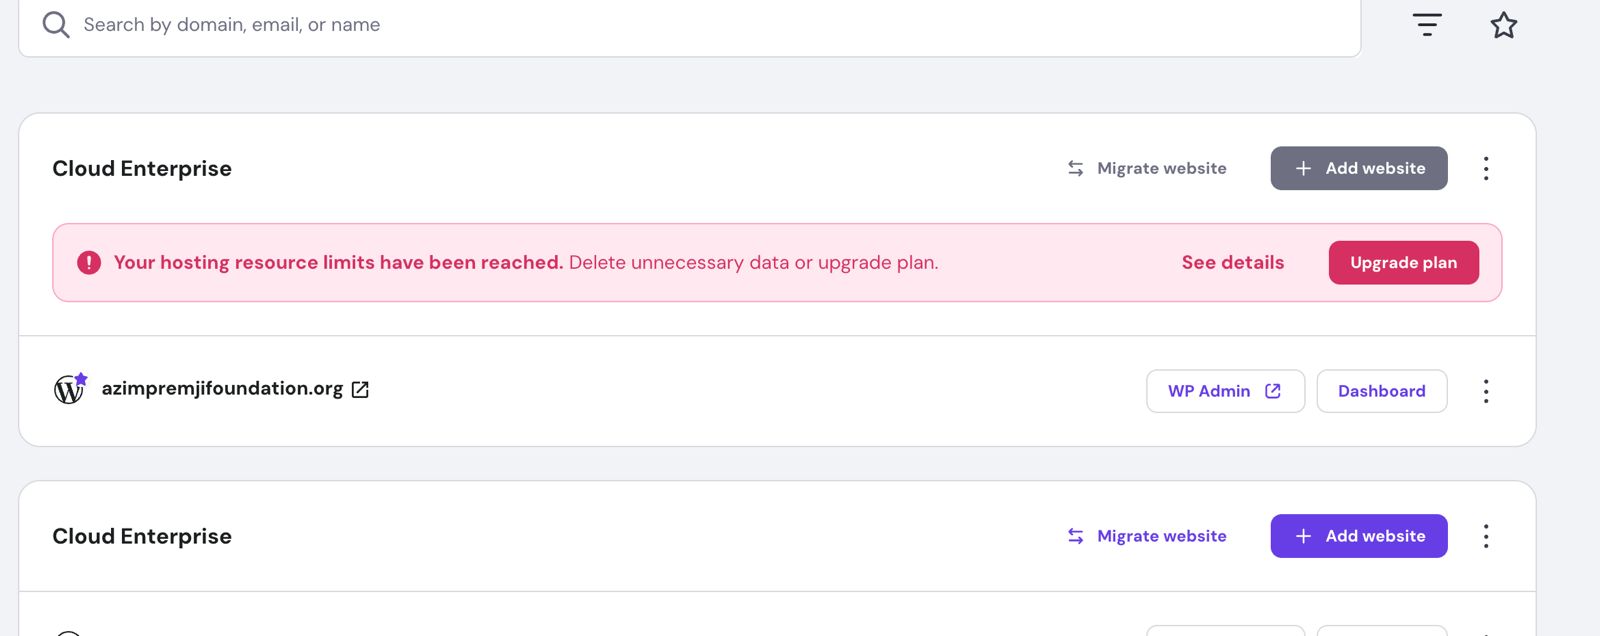Open the three-dot menu for azimpremjifoundation.org
The width and height of the screenshot is (1600, 636).
(1486, 391)
